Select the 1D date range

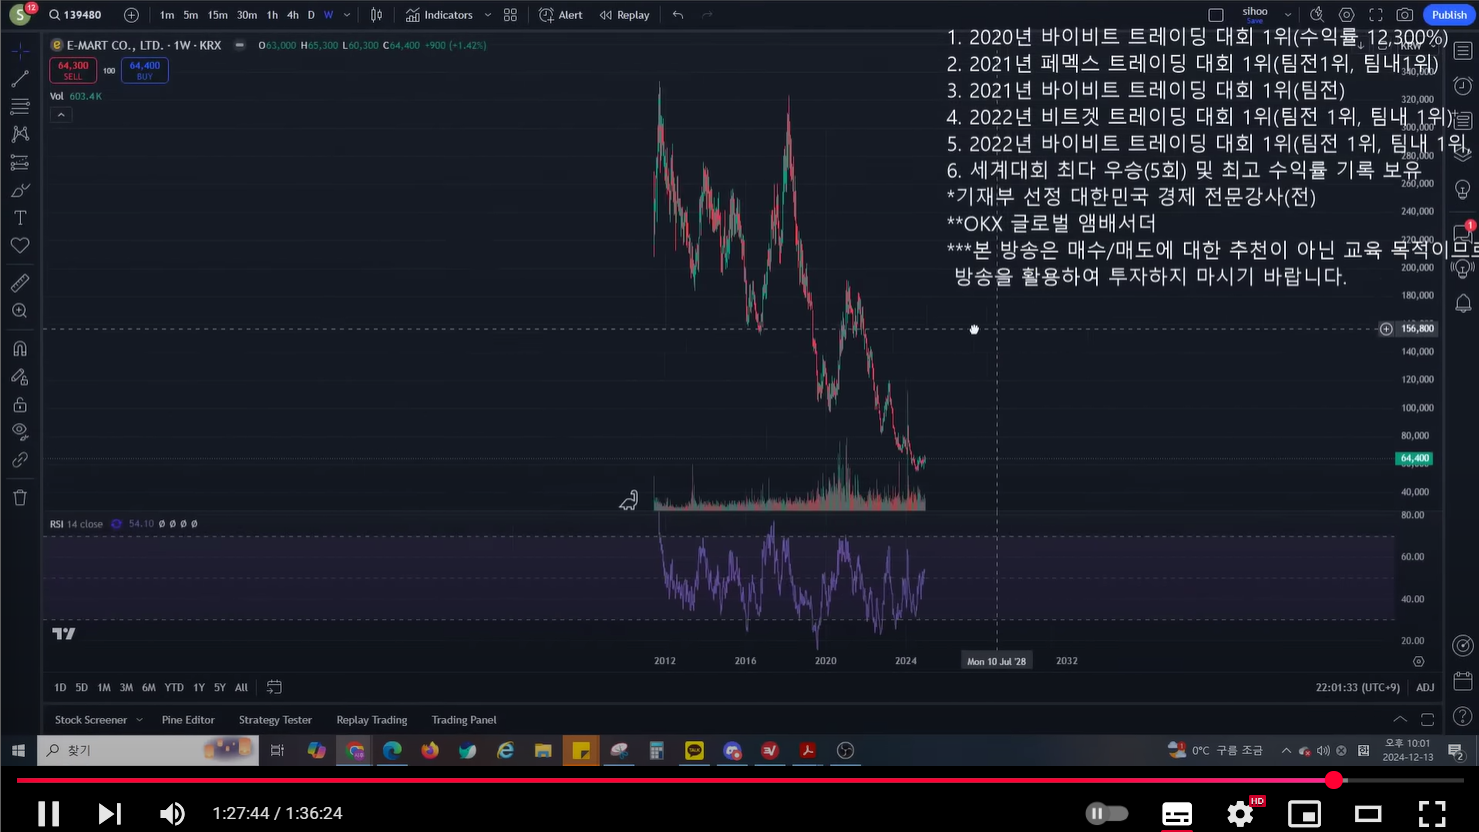point(60,688)
